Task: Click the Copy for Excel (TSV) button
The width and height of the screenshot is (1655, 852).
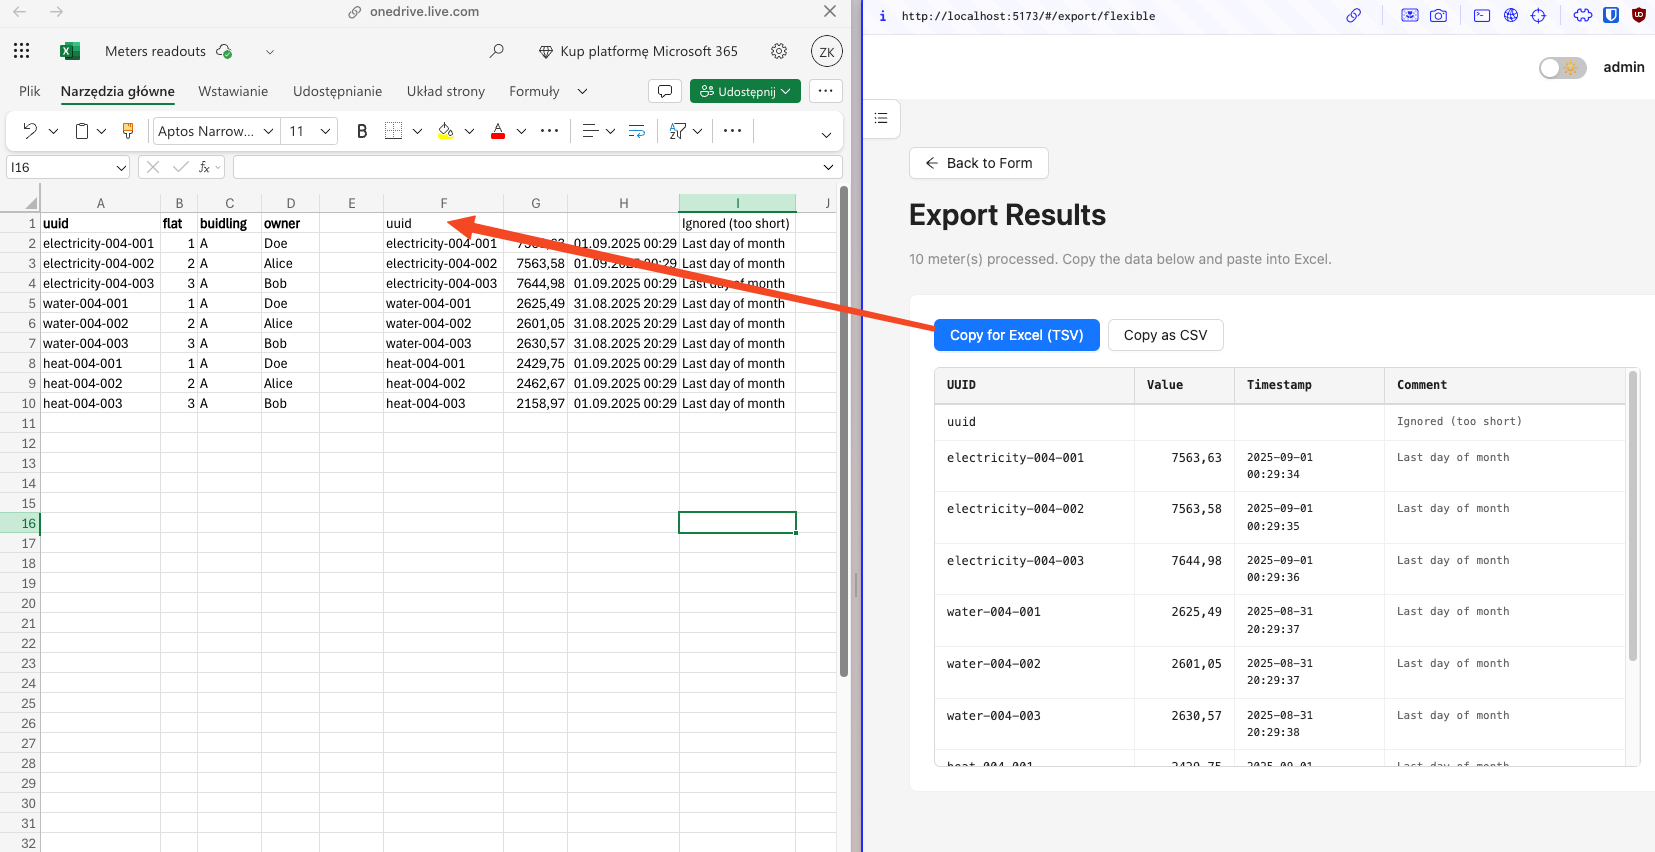Action: coord(1016,335)
